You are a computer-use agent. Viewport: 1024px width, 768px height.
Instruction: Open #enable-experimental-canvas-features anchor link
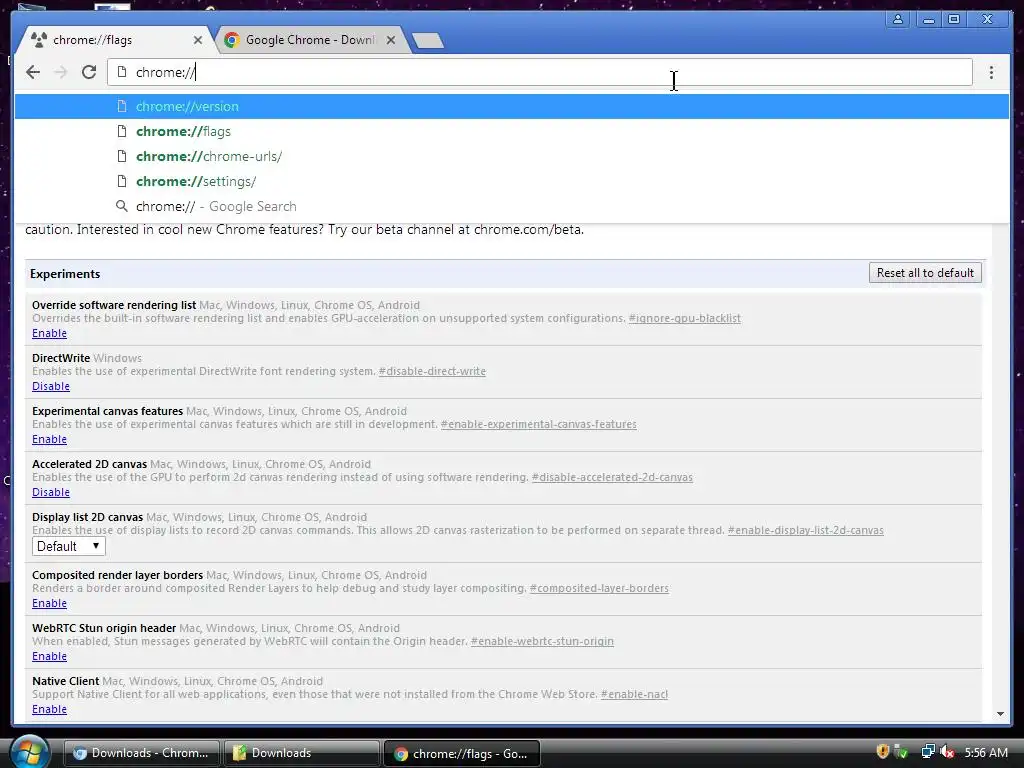point(539,424)
